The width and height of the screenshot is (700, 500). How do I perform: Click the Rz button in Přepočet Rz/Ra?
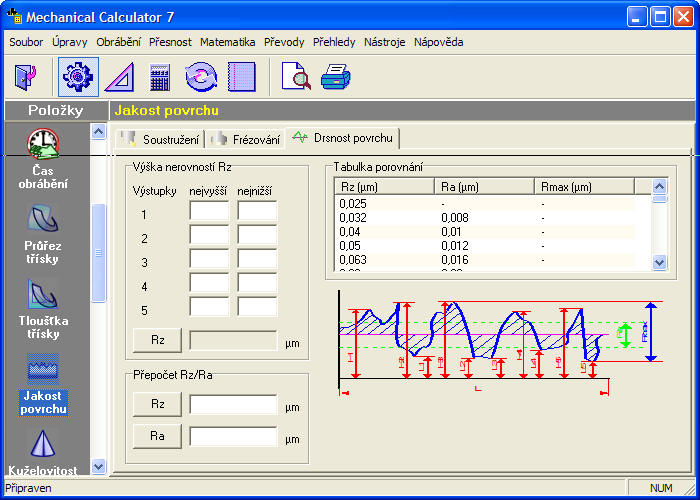(157, 404)
